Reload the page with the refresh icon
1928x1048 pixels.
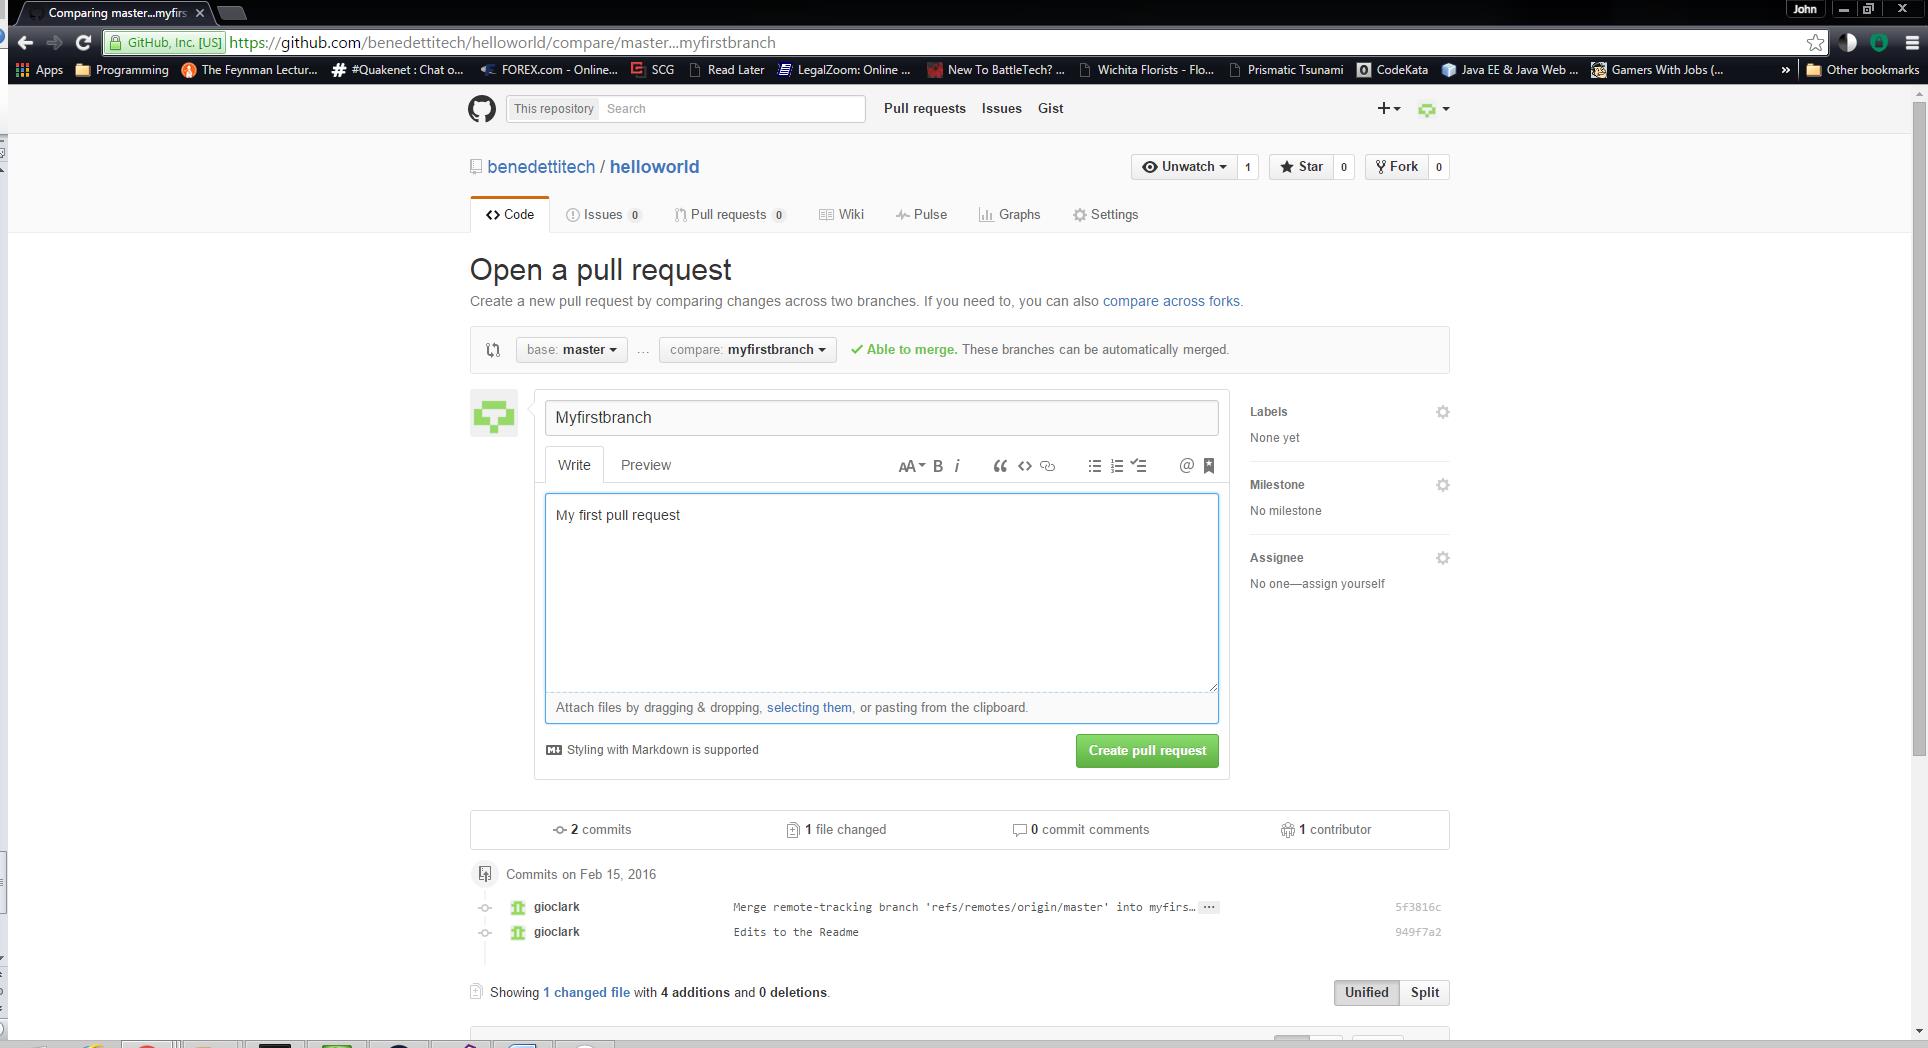pyautogui.click(x=84, y=43)
